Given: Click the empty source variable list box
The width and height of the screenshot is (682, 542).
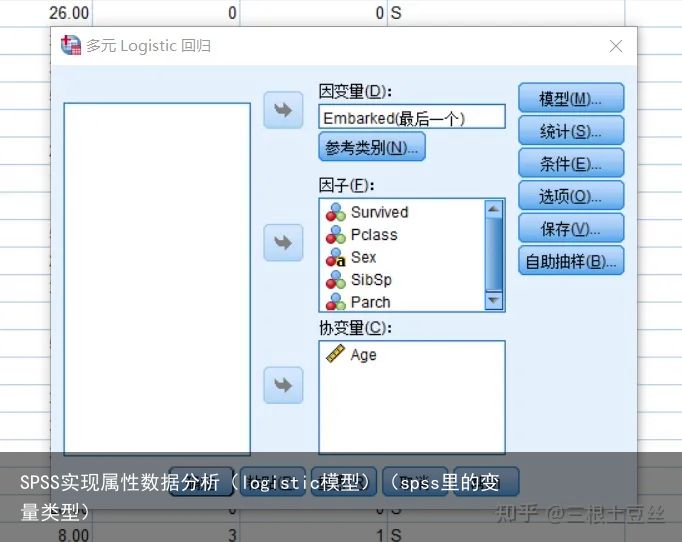Looking at the screenshot, I should tap(157, 279).
